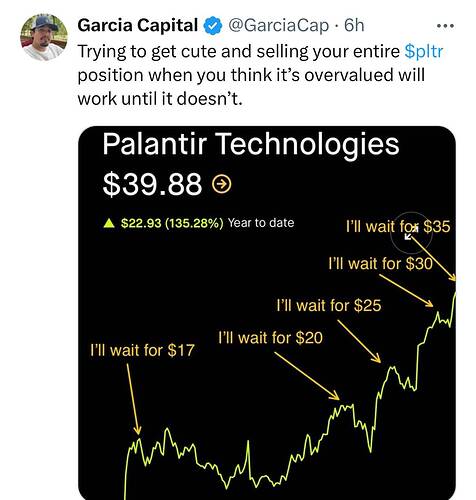The image size is (476, 500).
Task: Select the "I'll wait for $20" annotation
Action: tap(270, 338)
